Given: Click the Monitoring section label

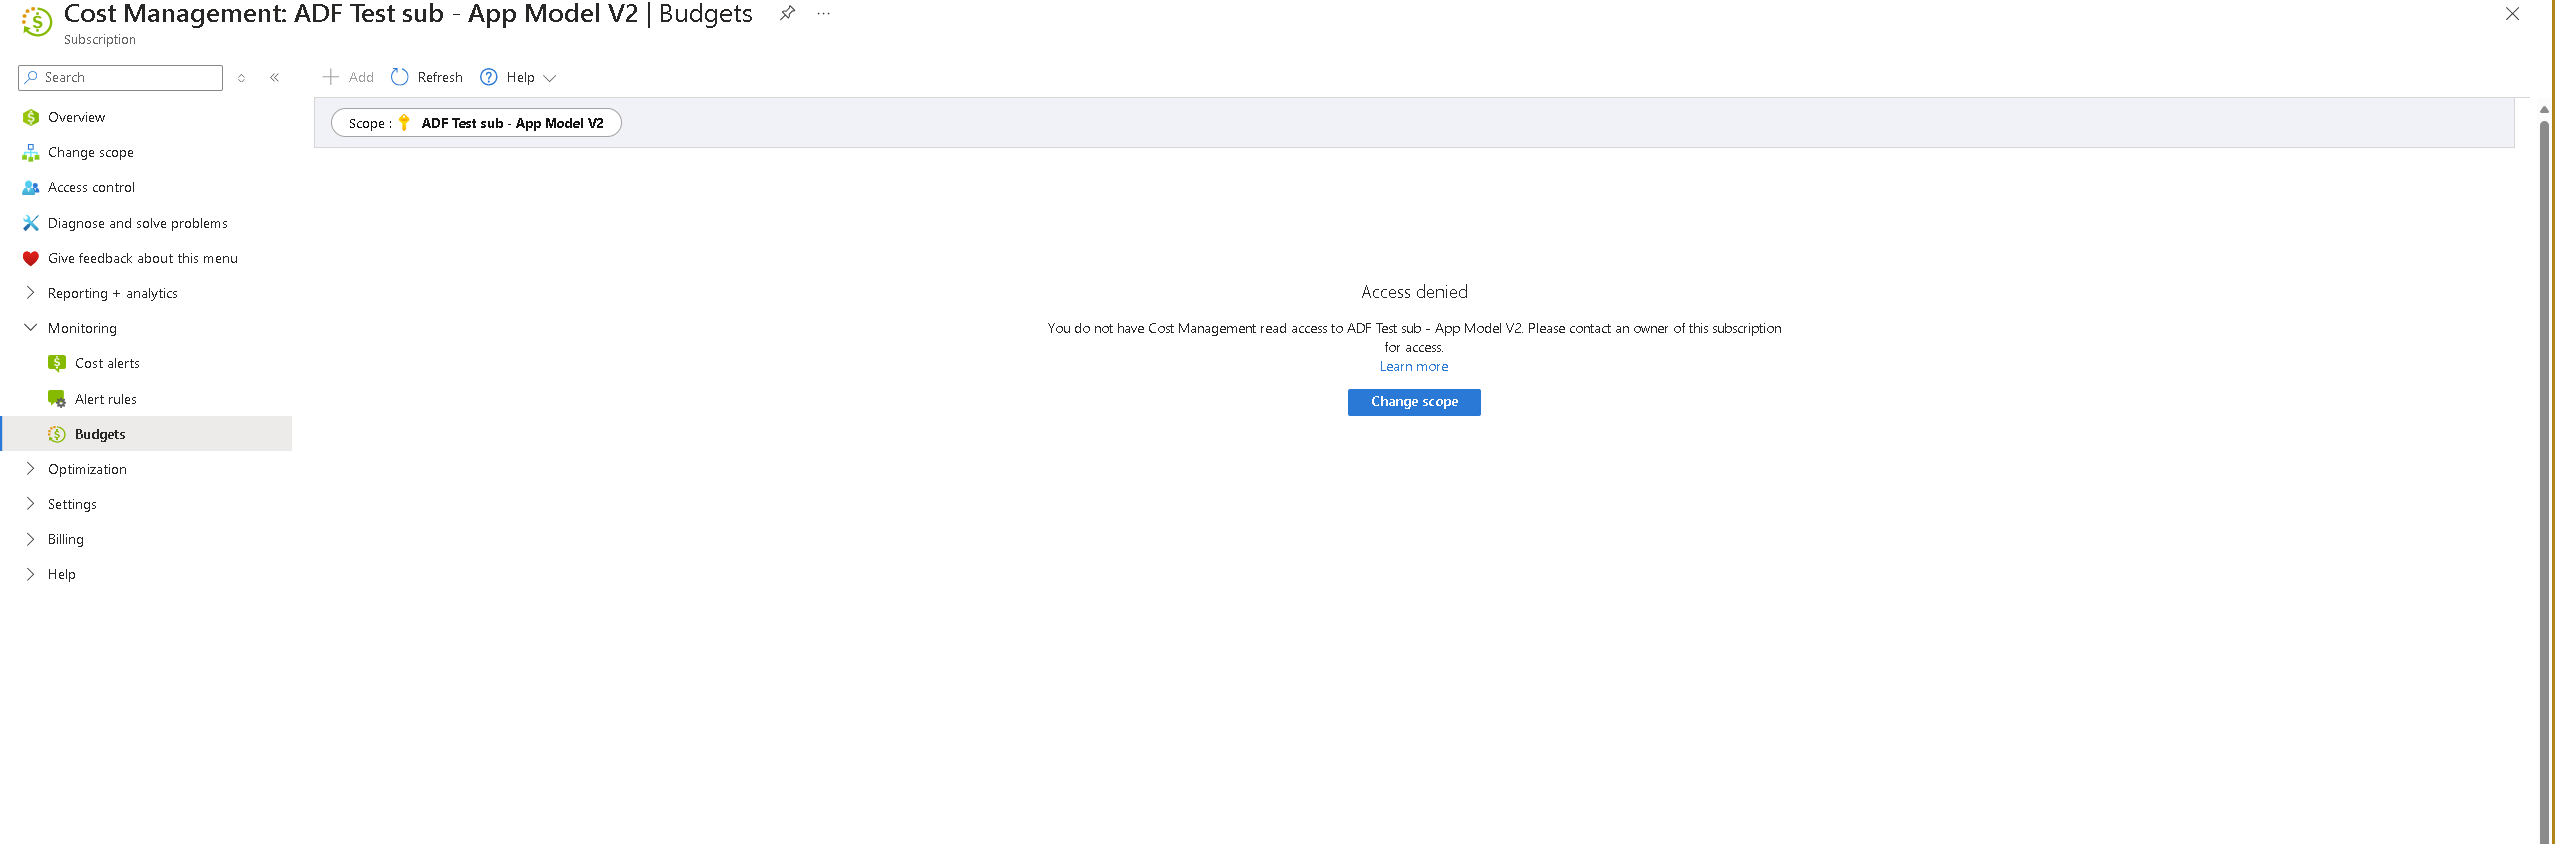Looking at the screenshot, I should (x=82, y=328).
